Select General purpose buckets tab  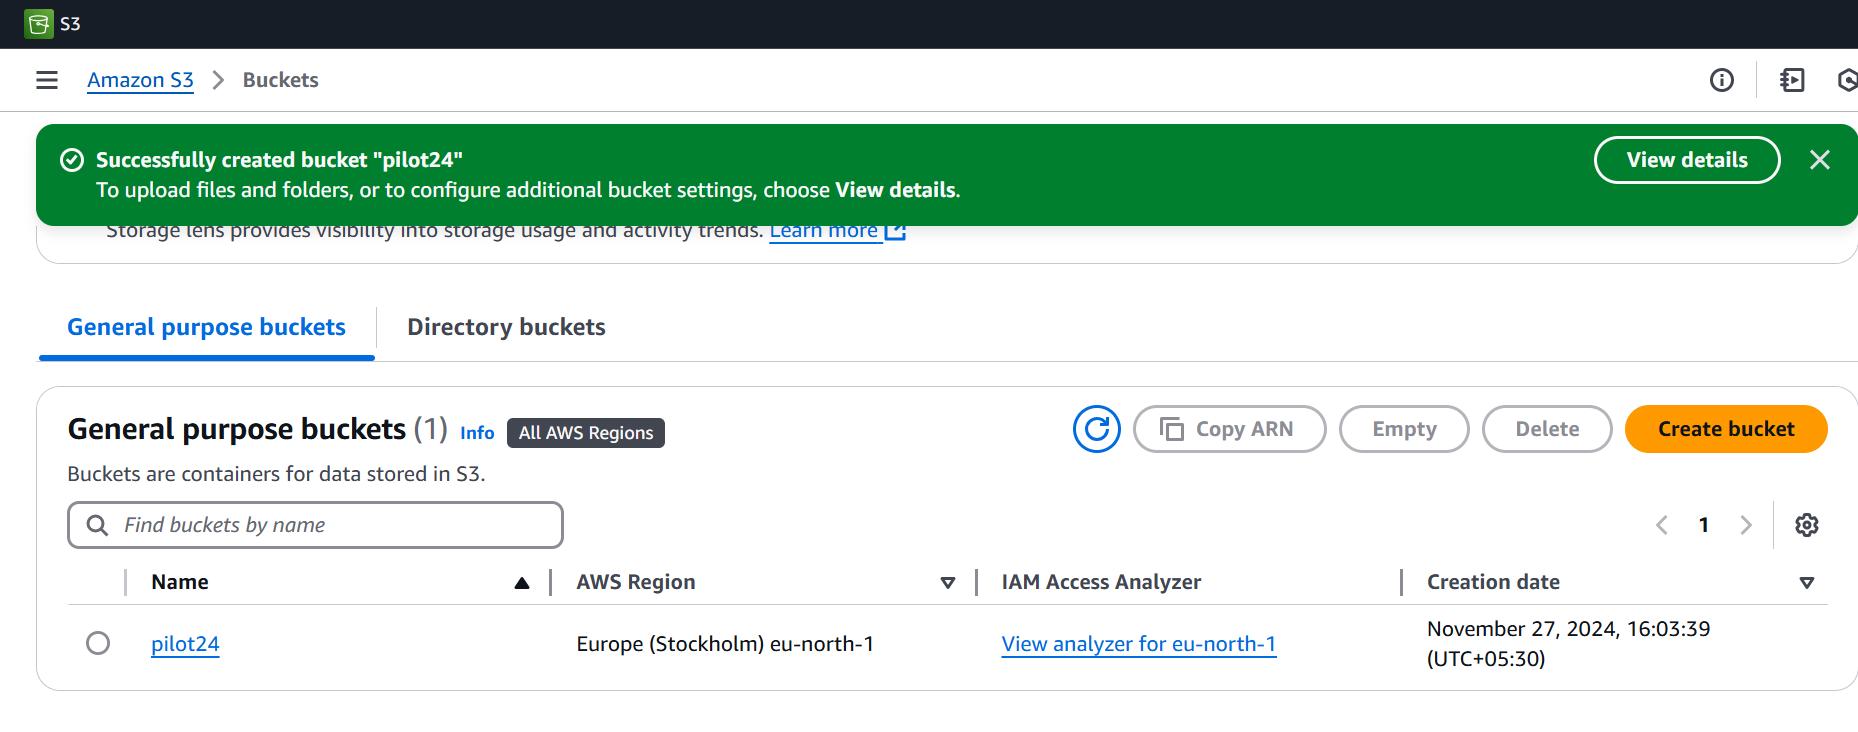click(x=206, y=327)
